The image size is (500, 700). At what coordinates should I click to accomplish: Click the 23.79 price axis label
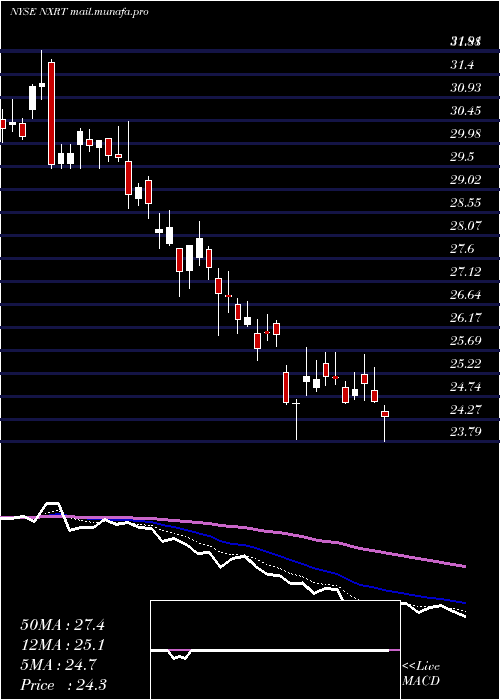466,432
